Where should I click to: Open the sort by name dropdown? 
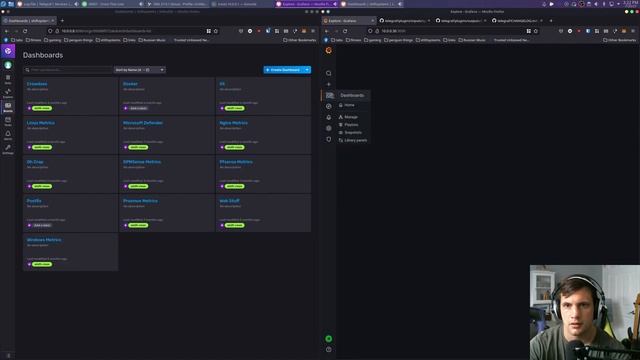coord(140,70)
